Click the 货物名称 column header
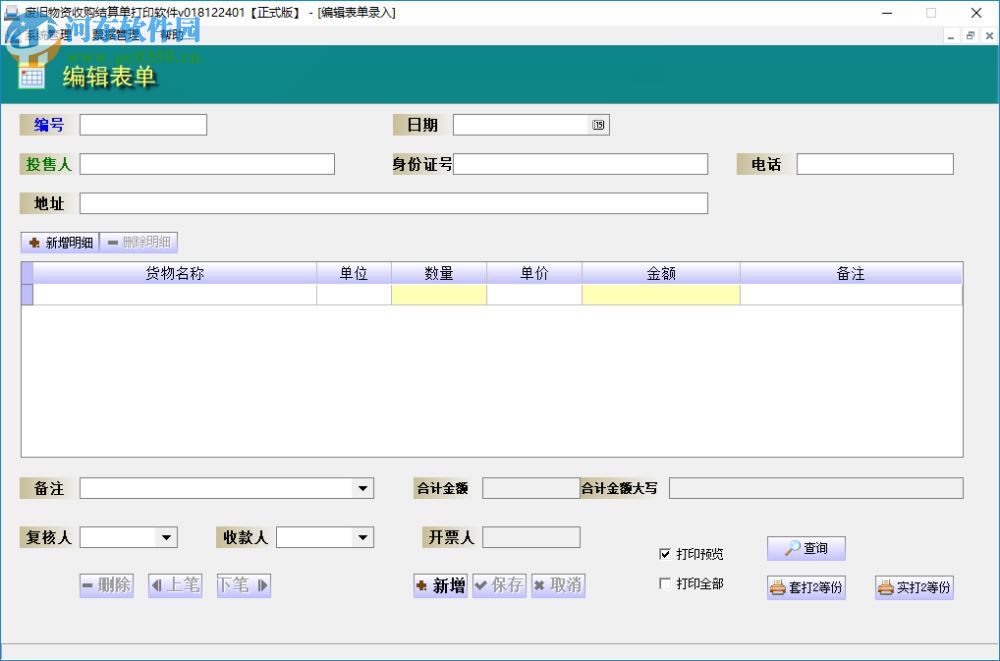The image size is (1000, 661). click(175, 273)
